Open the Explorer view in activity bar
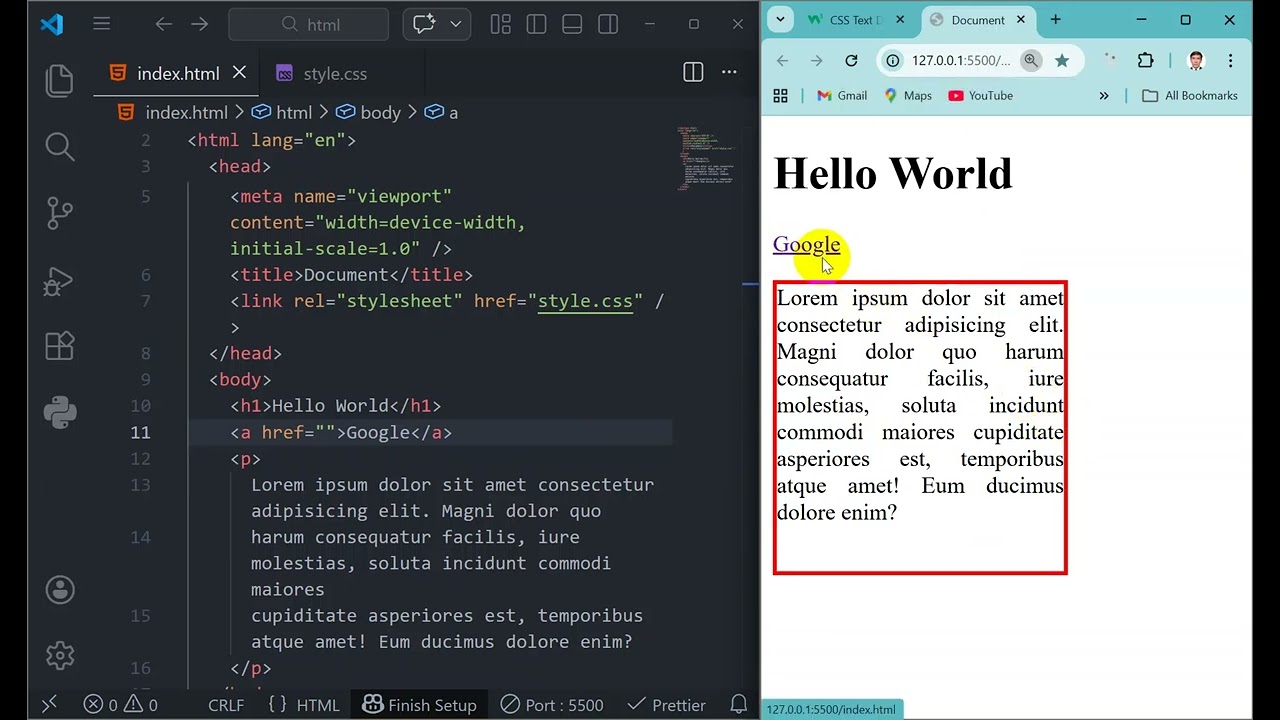The width and height of the screenshot is (1280, 720). [60, 81]
